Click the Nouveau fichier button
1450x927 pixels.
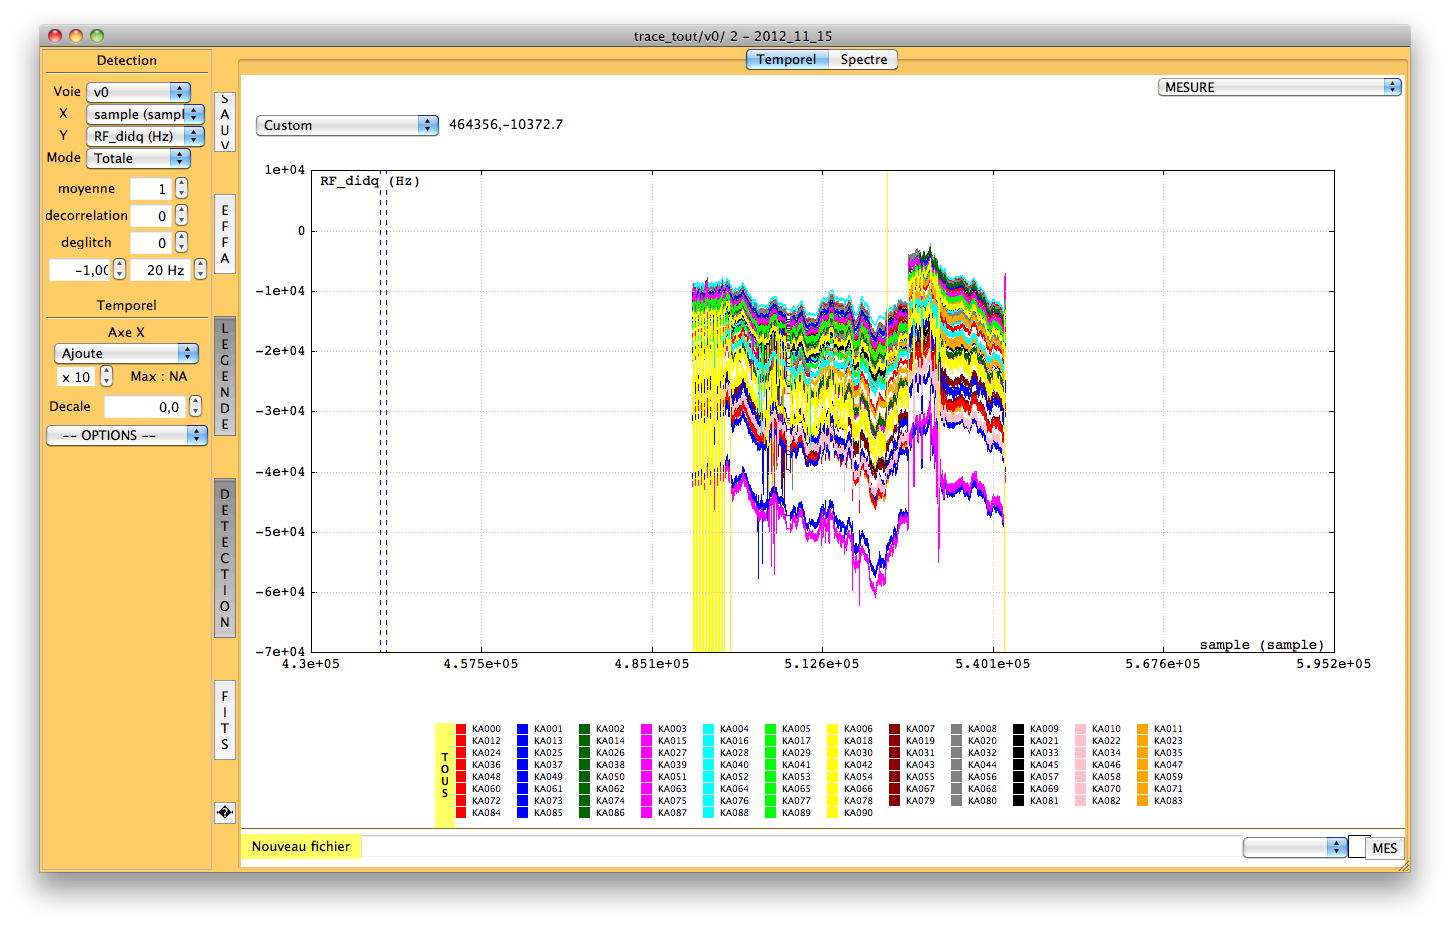[x=301, y=847]
